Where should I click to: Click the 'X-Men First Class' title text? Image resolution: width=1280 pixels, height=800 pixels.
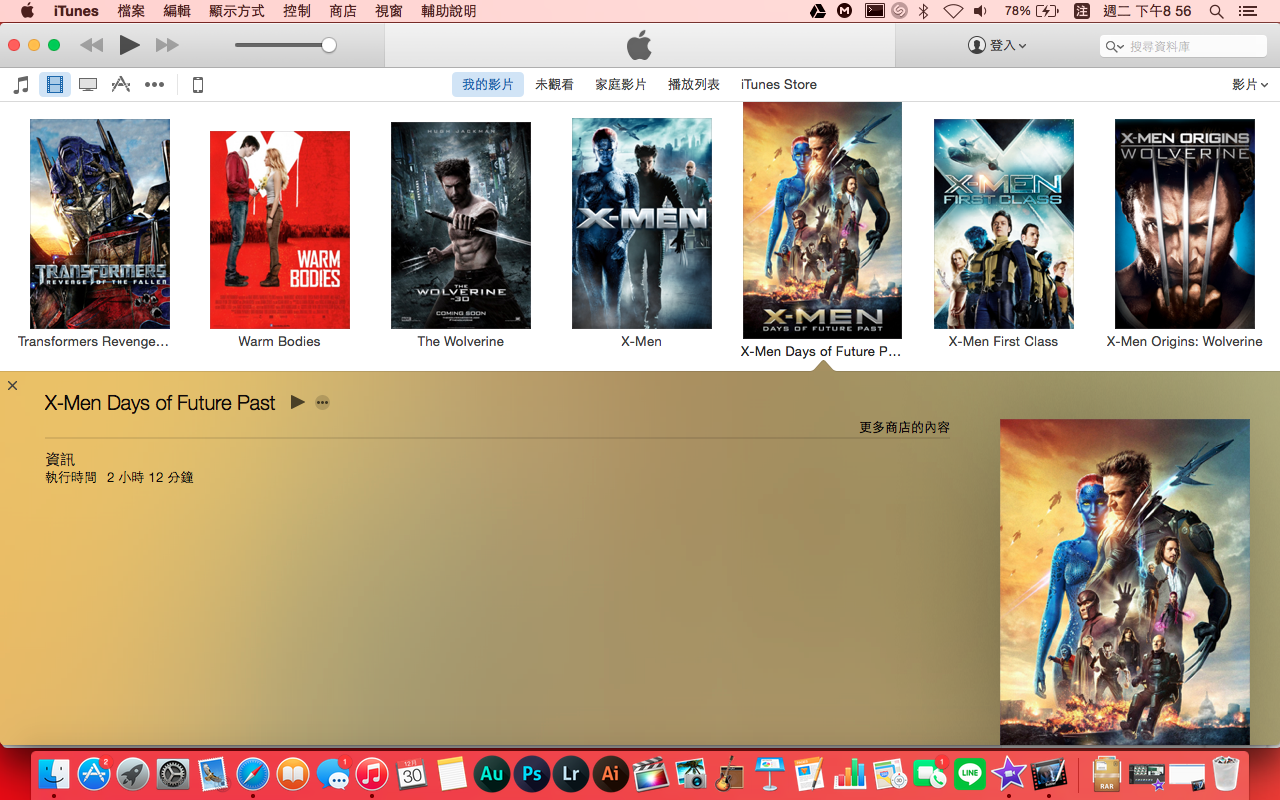point(1003,342)
